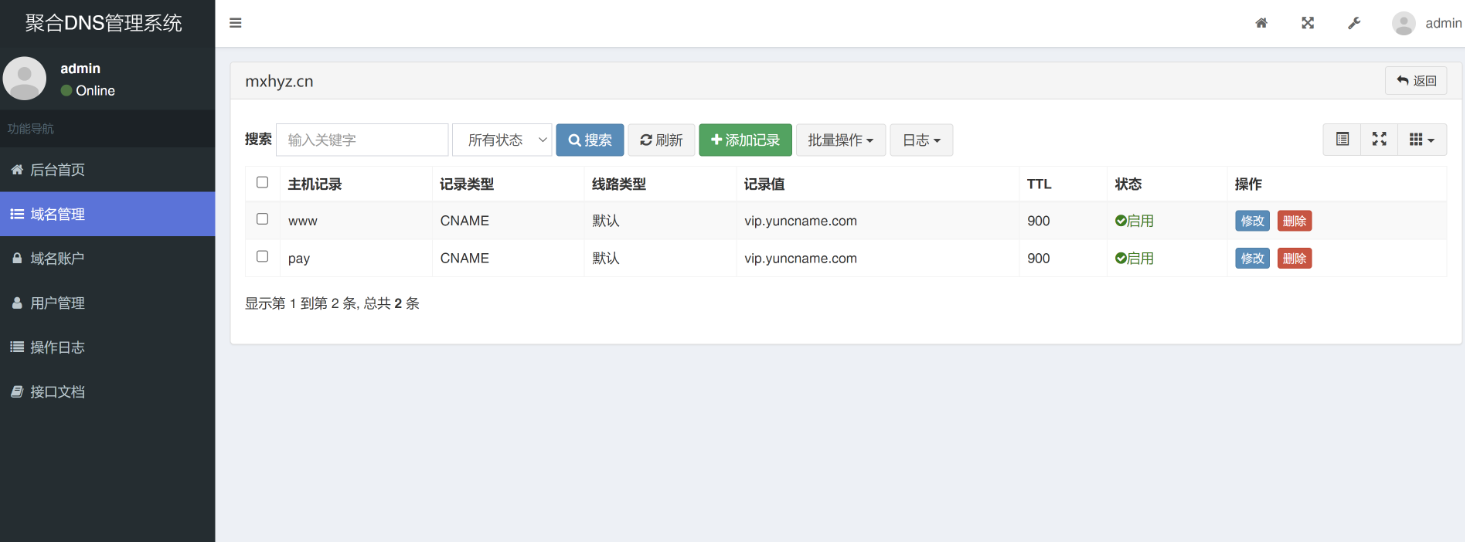Viewport: 1465px width, 542px height.
Task: Open 接口文档 in sidebar
Action: click(x=107, y=392)
